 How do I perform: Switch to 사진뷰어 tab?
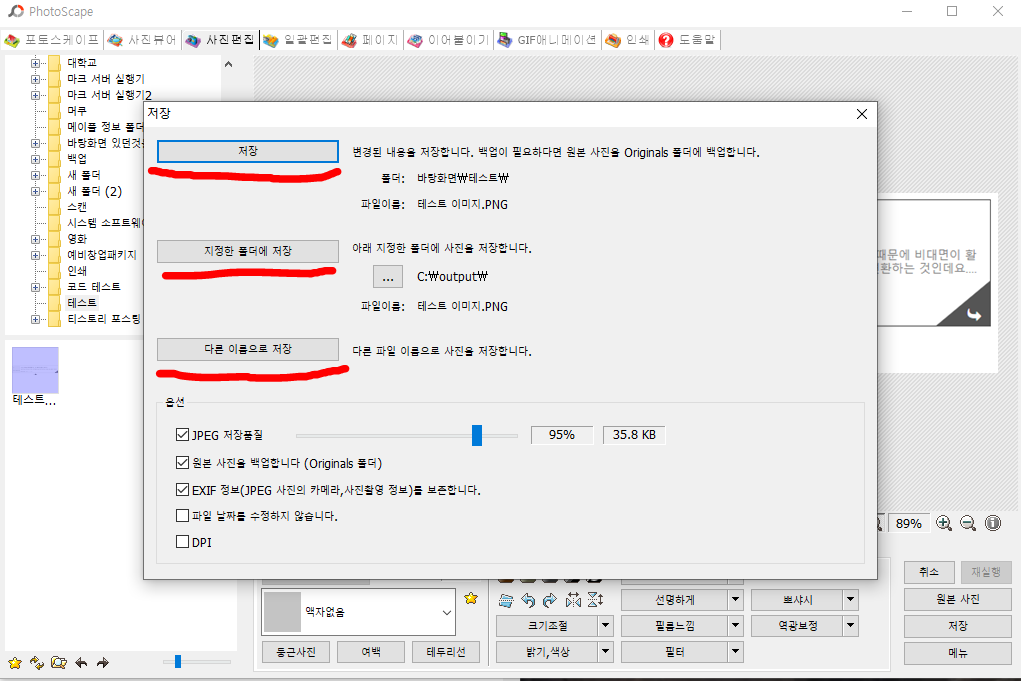[143, 40]
